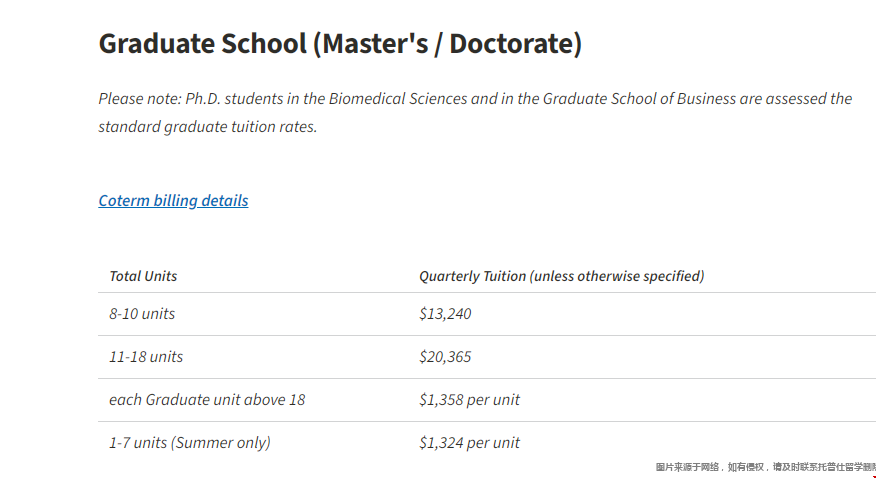876x478 pixels.
Task: Select the Total Units column header
Action: point(143,276)
